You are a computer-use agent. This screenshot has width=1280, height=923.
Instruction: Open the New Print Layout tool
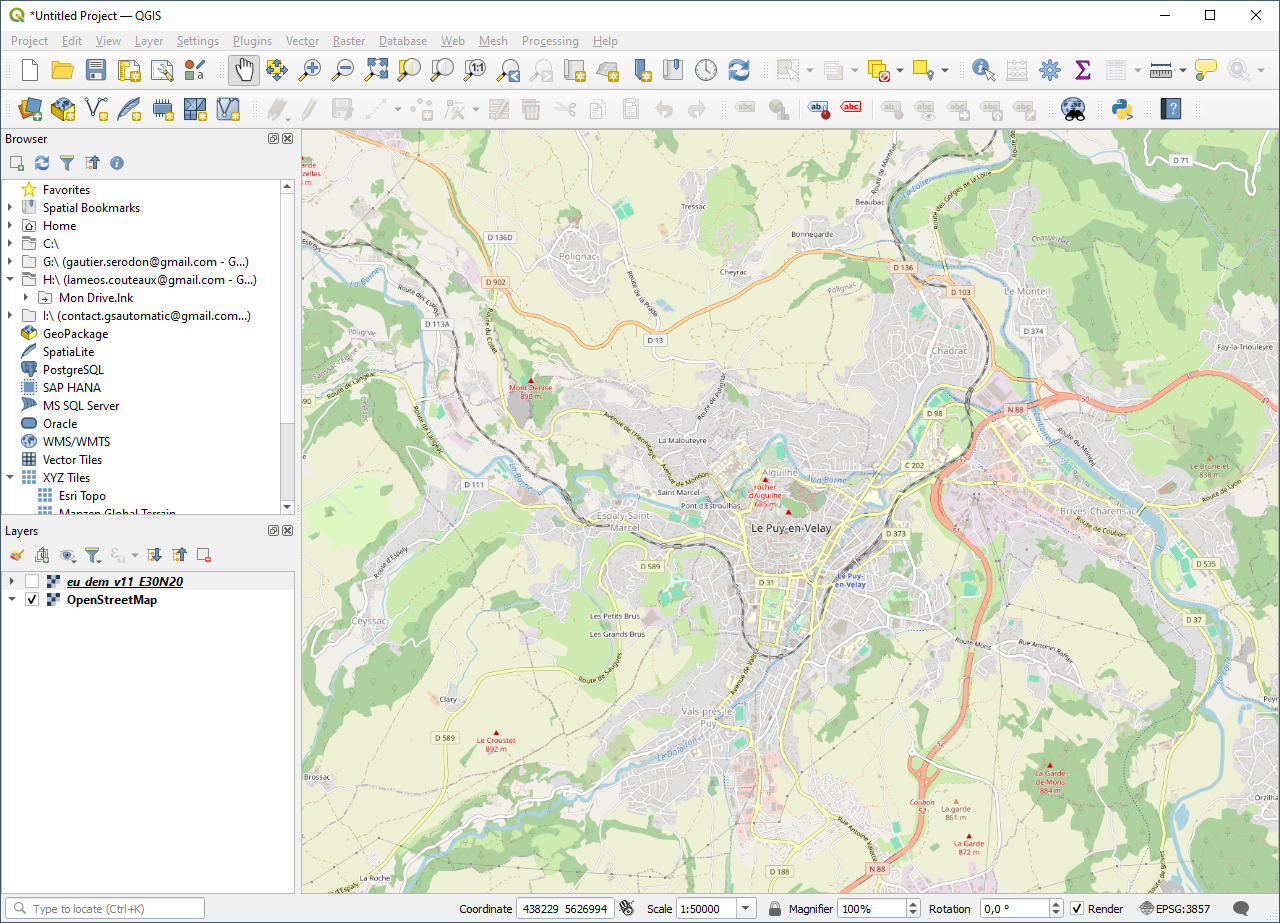pos(128,70)
